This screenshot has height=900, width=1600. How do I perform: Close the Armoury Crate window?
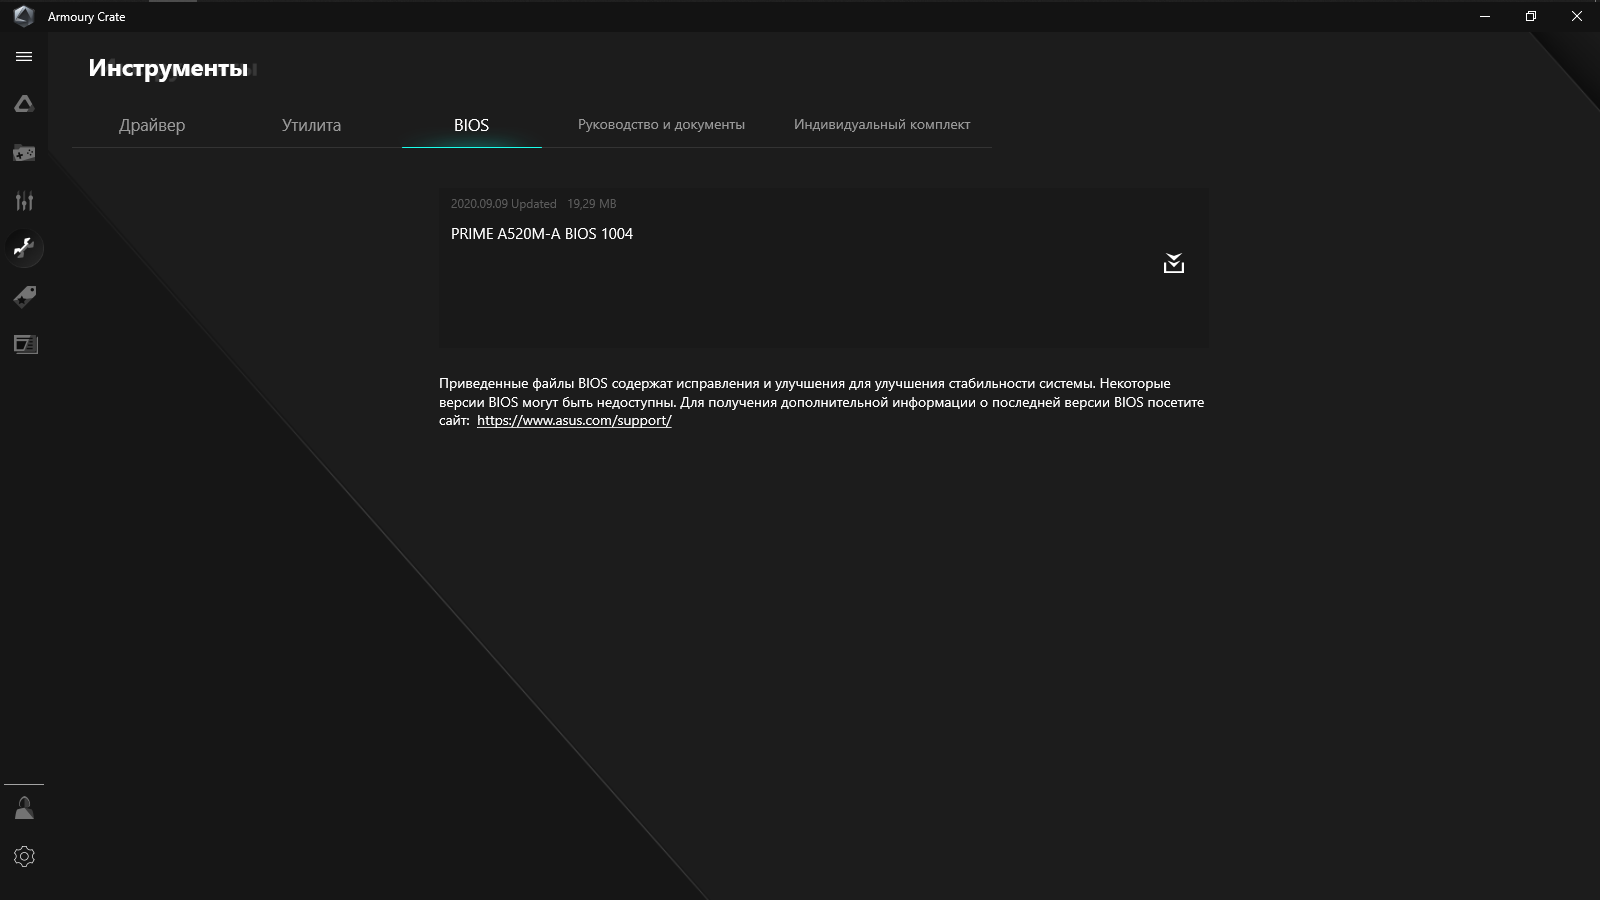[x=1577, y=16]
